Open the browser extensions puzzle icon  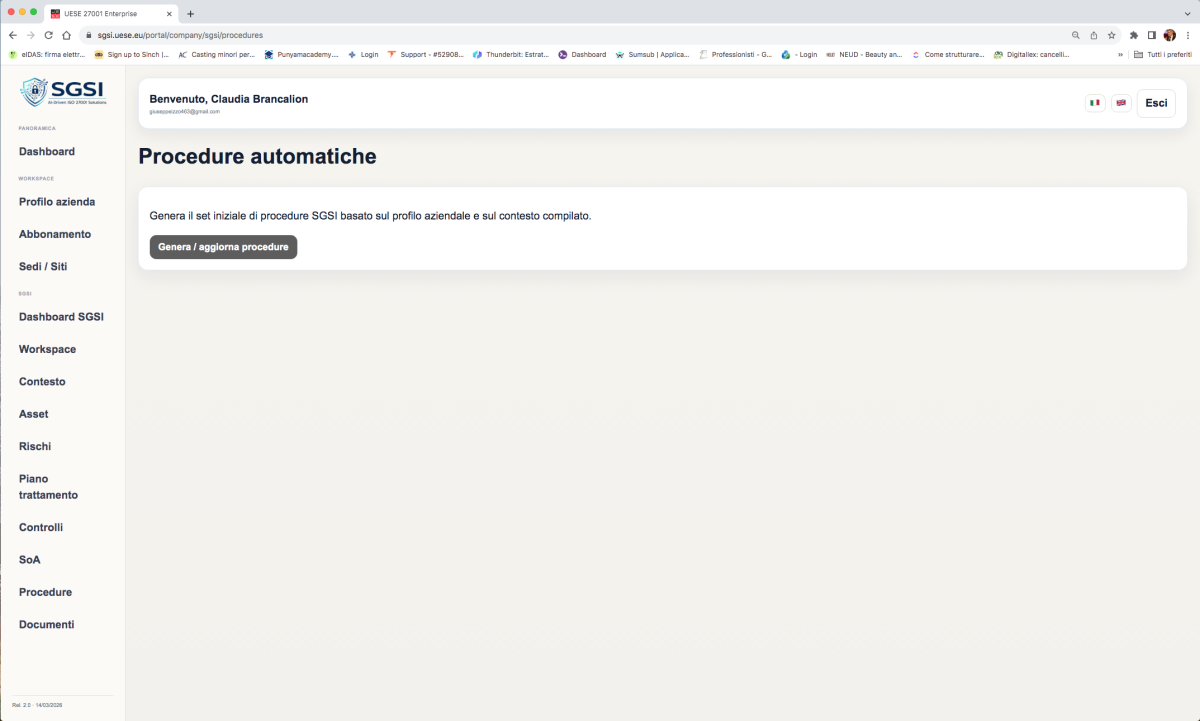coord(1134,35)
